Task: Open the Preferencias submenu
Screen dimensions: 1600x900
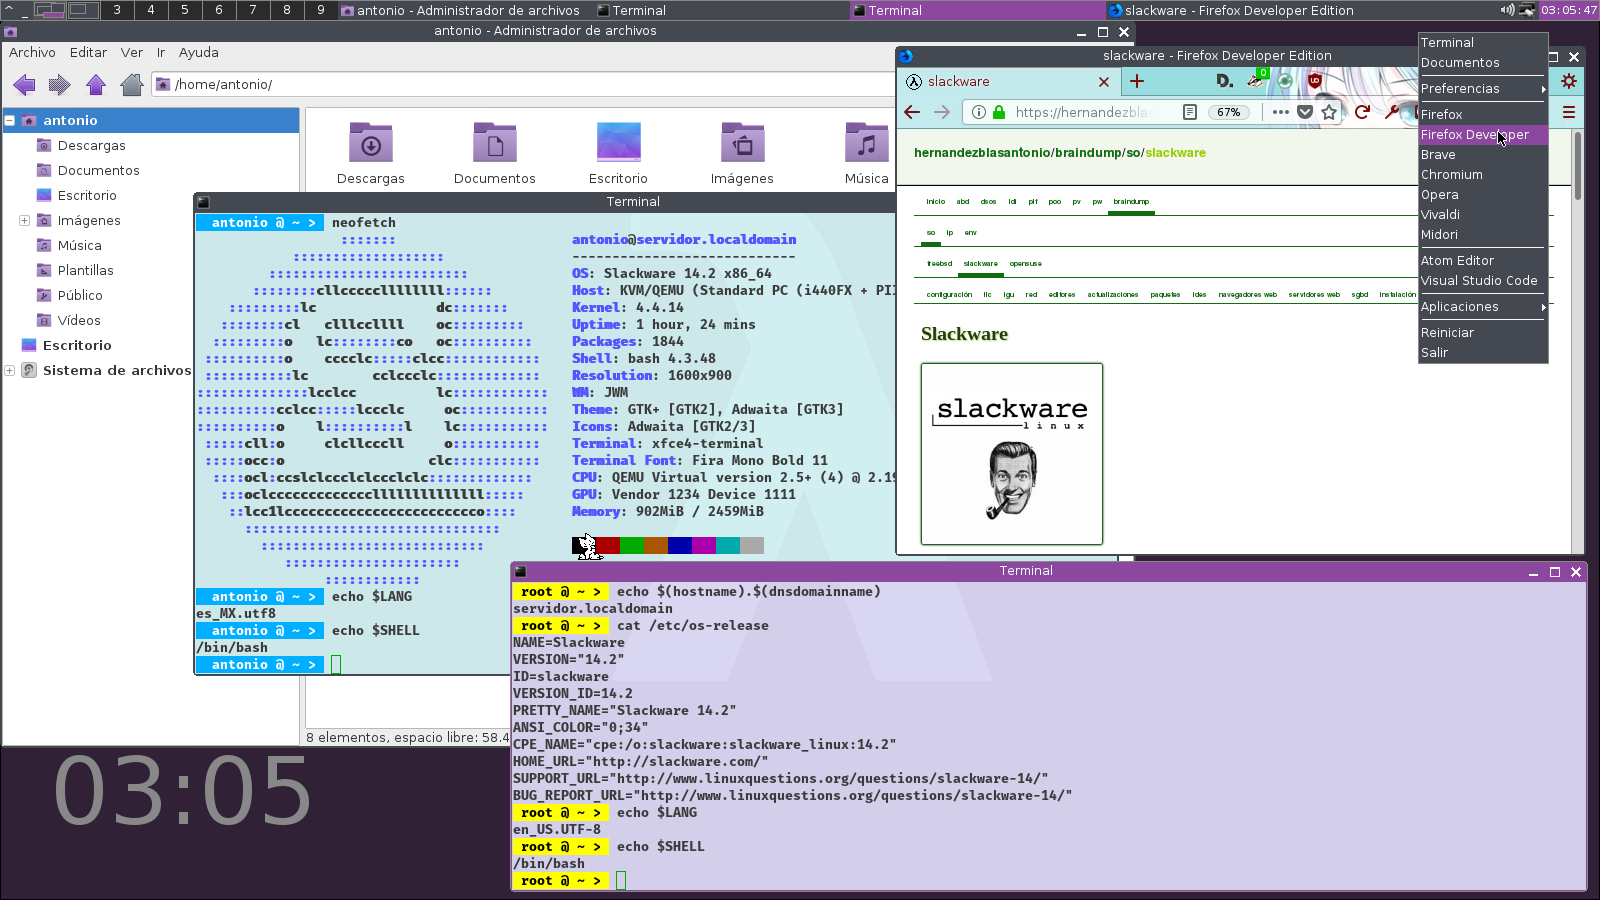Action: [x=1483, y=89]
